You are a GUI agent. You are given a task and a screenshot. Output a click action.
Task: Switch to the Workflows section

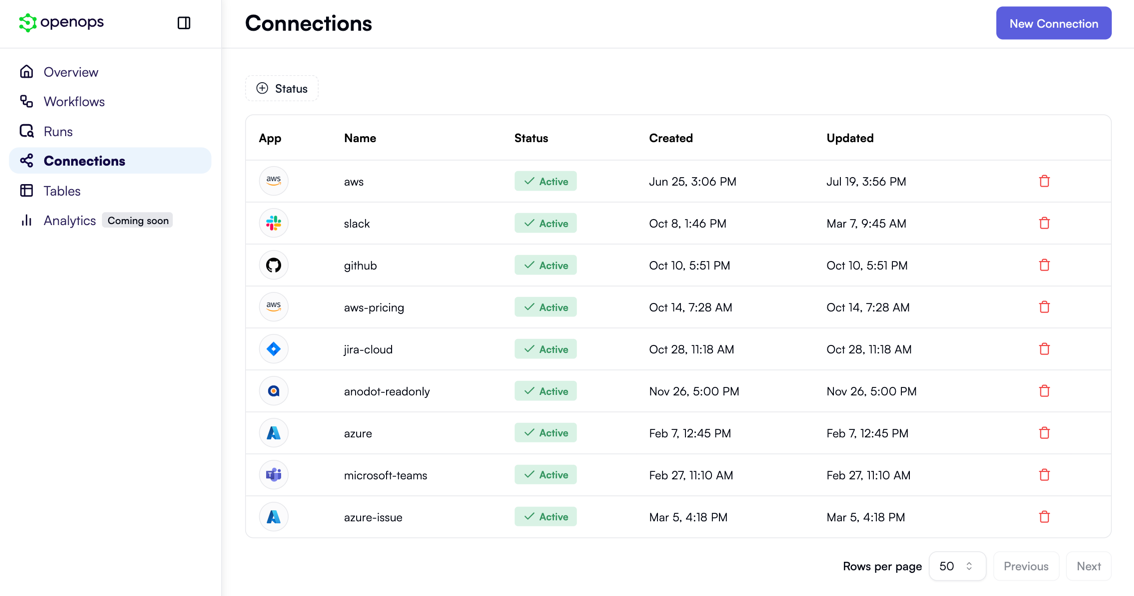74,101
